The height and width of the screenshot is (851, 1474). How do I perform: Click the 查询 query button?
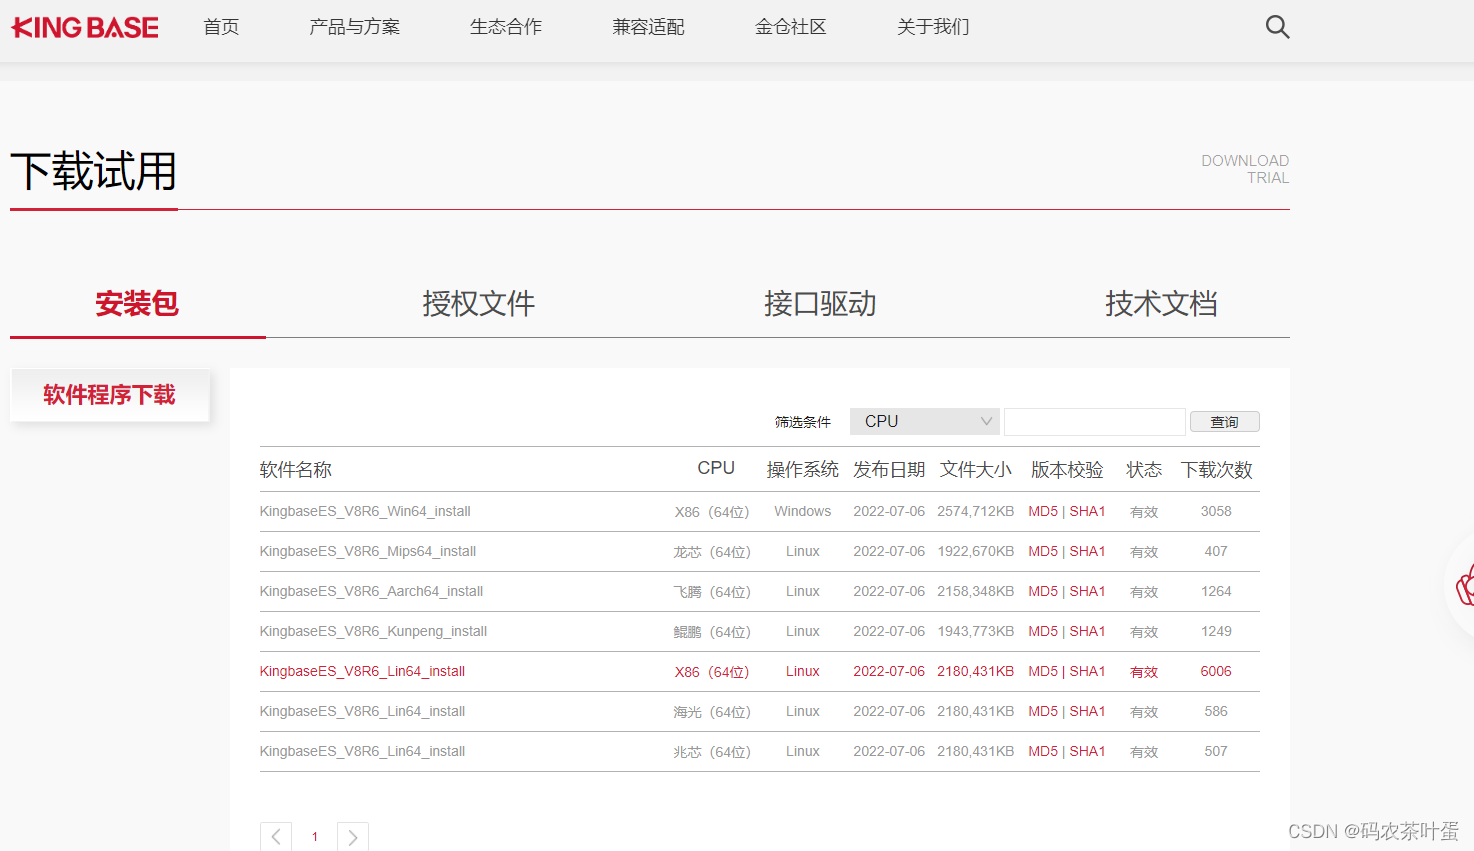(1225, 422)
